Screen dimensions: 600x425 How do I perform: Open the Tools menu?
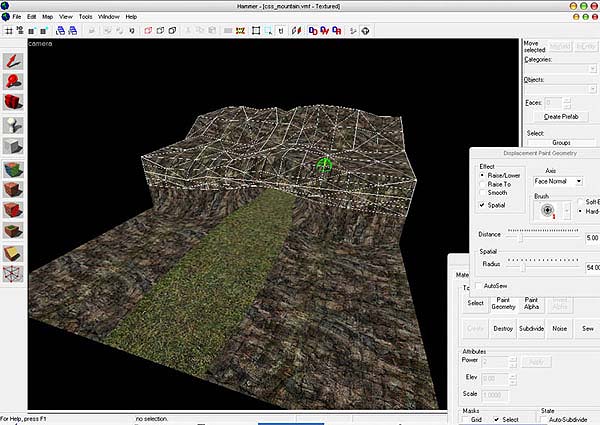pyautogui.click(x=86, y=17)
